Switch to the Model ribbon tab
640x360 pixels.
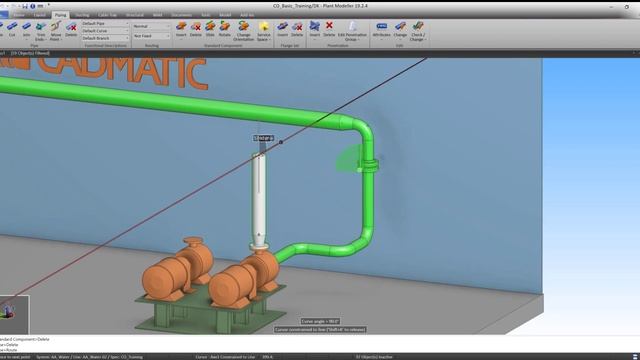click(225, 15)
